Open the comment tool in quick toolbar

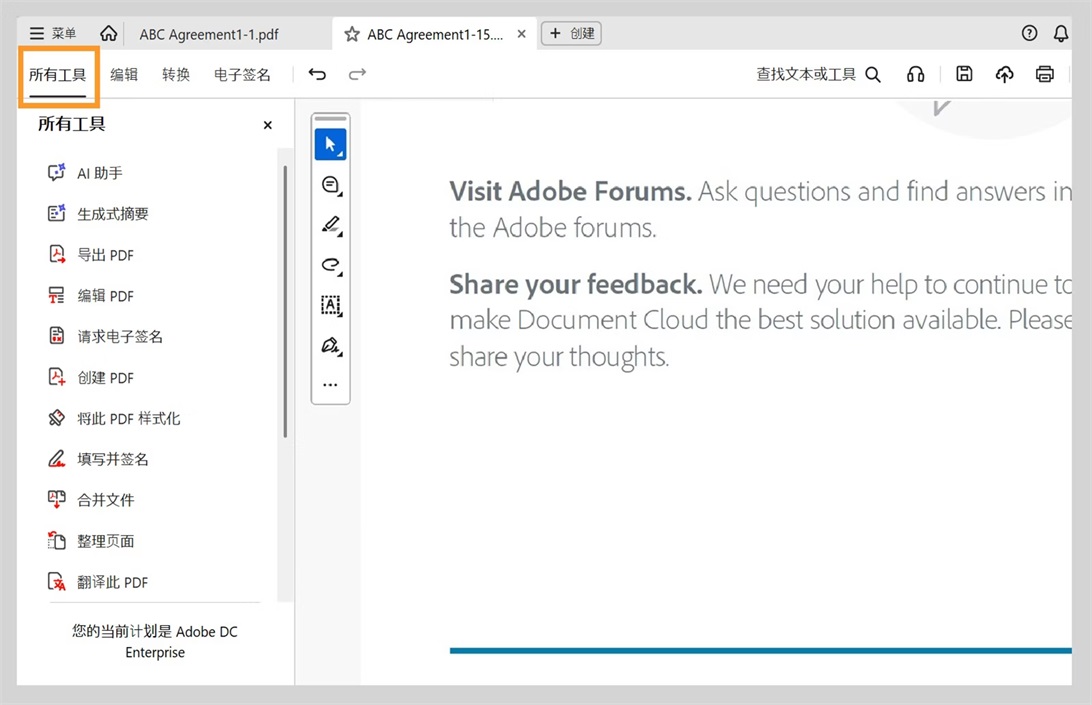[331, 185]
